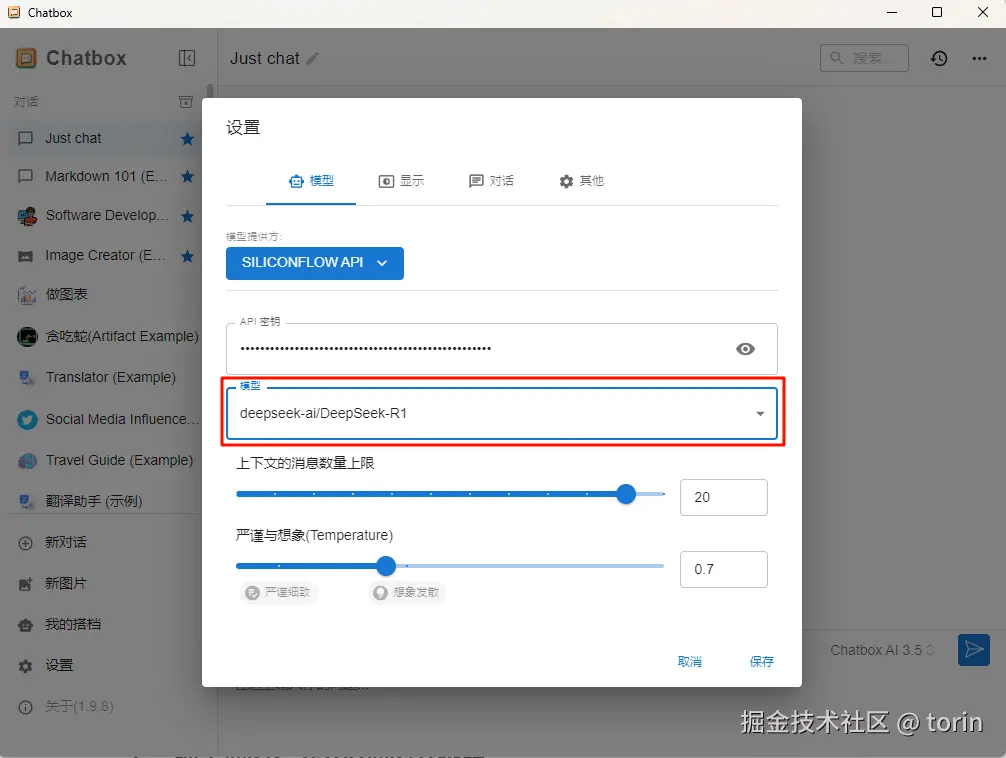Select the 想象发散 temperature preset
The height and width of the screenshot is (758, 1006).
(x=407, y=592)
